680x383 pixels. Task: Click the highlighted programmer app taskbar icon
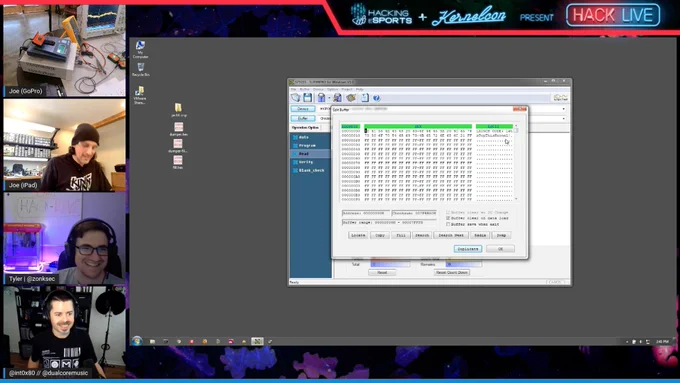[x=257, y=341]
